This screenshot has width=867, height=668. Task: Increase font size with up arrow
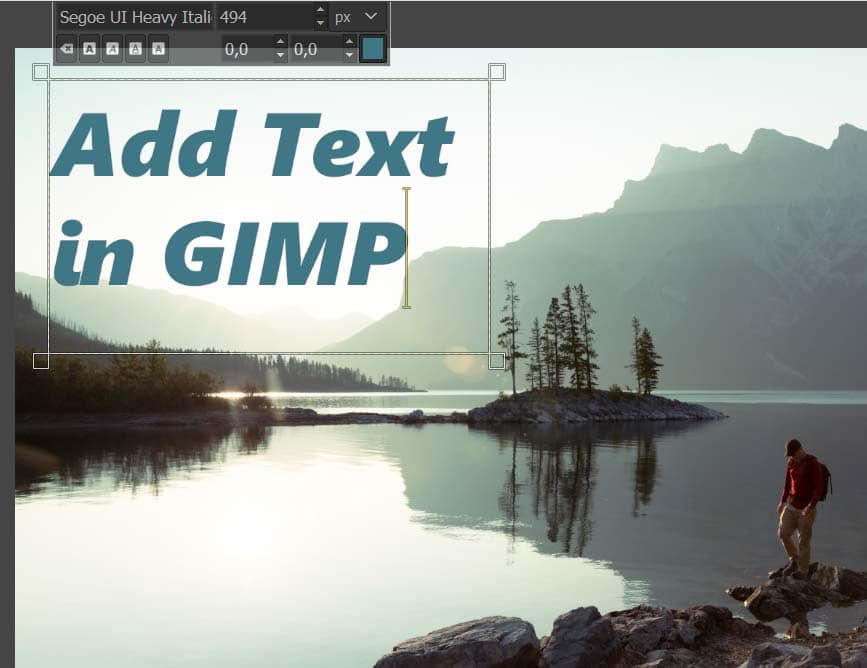pos(320,11)
